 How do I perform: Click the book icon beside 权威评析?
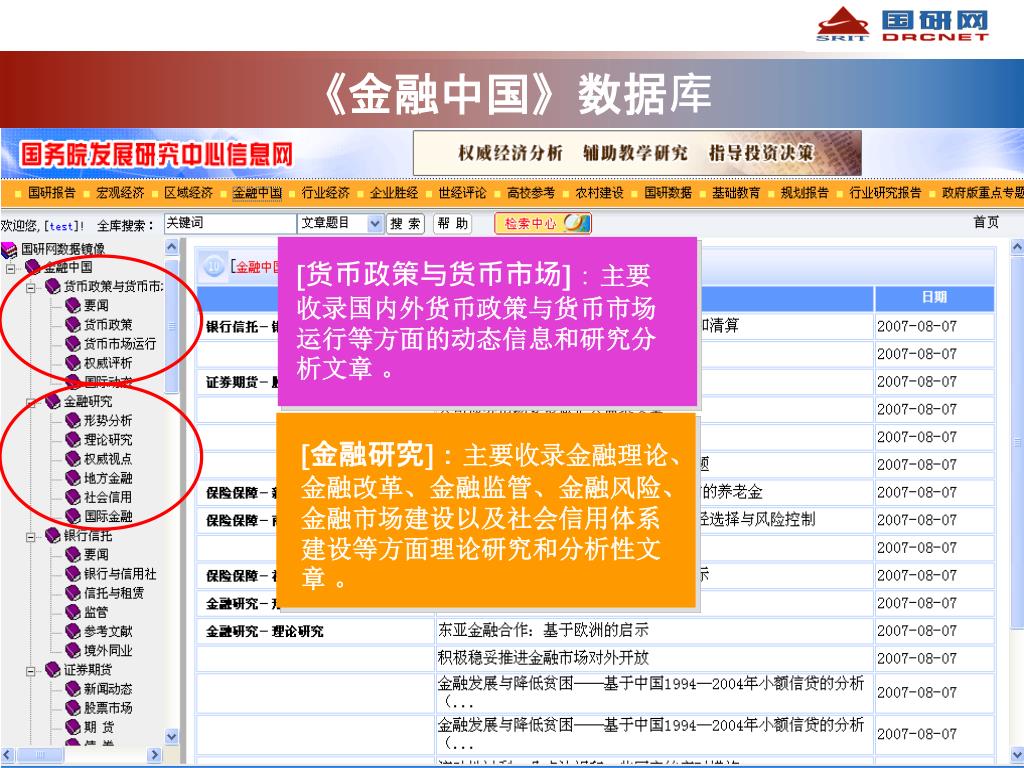[x=73, y=363]
